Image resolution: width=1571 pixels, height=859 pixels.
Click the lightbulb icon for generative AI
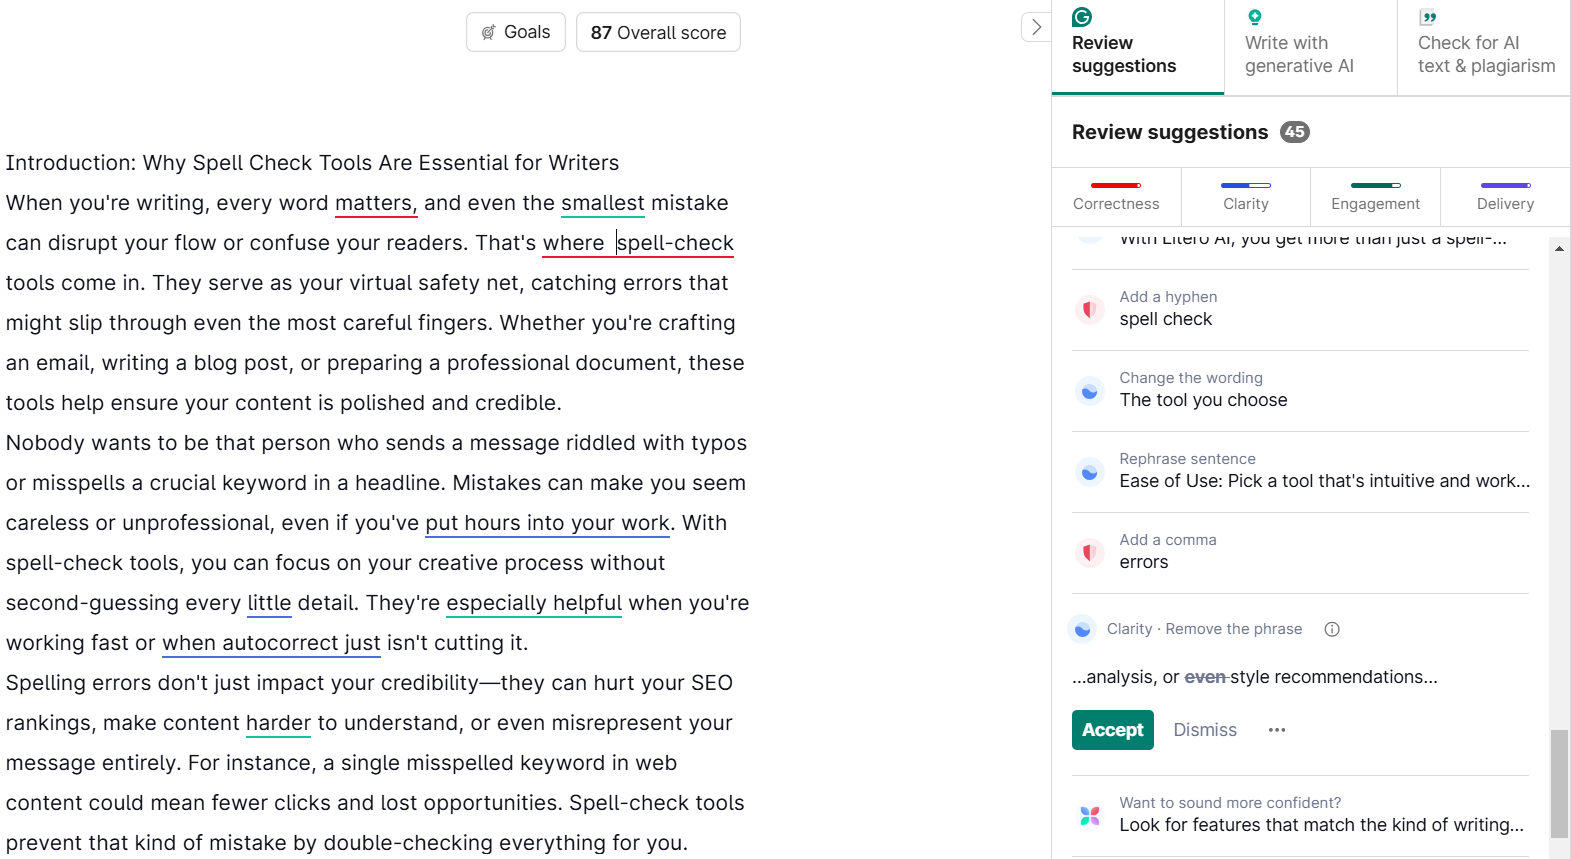point(1255,17)
